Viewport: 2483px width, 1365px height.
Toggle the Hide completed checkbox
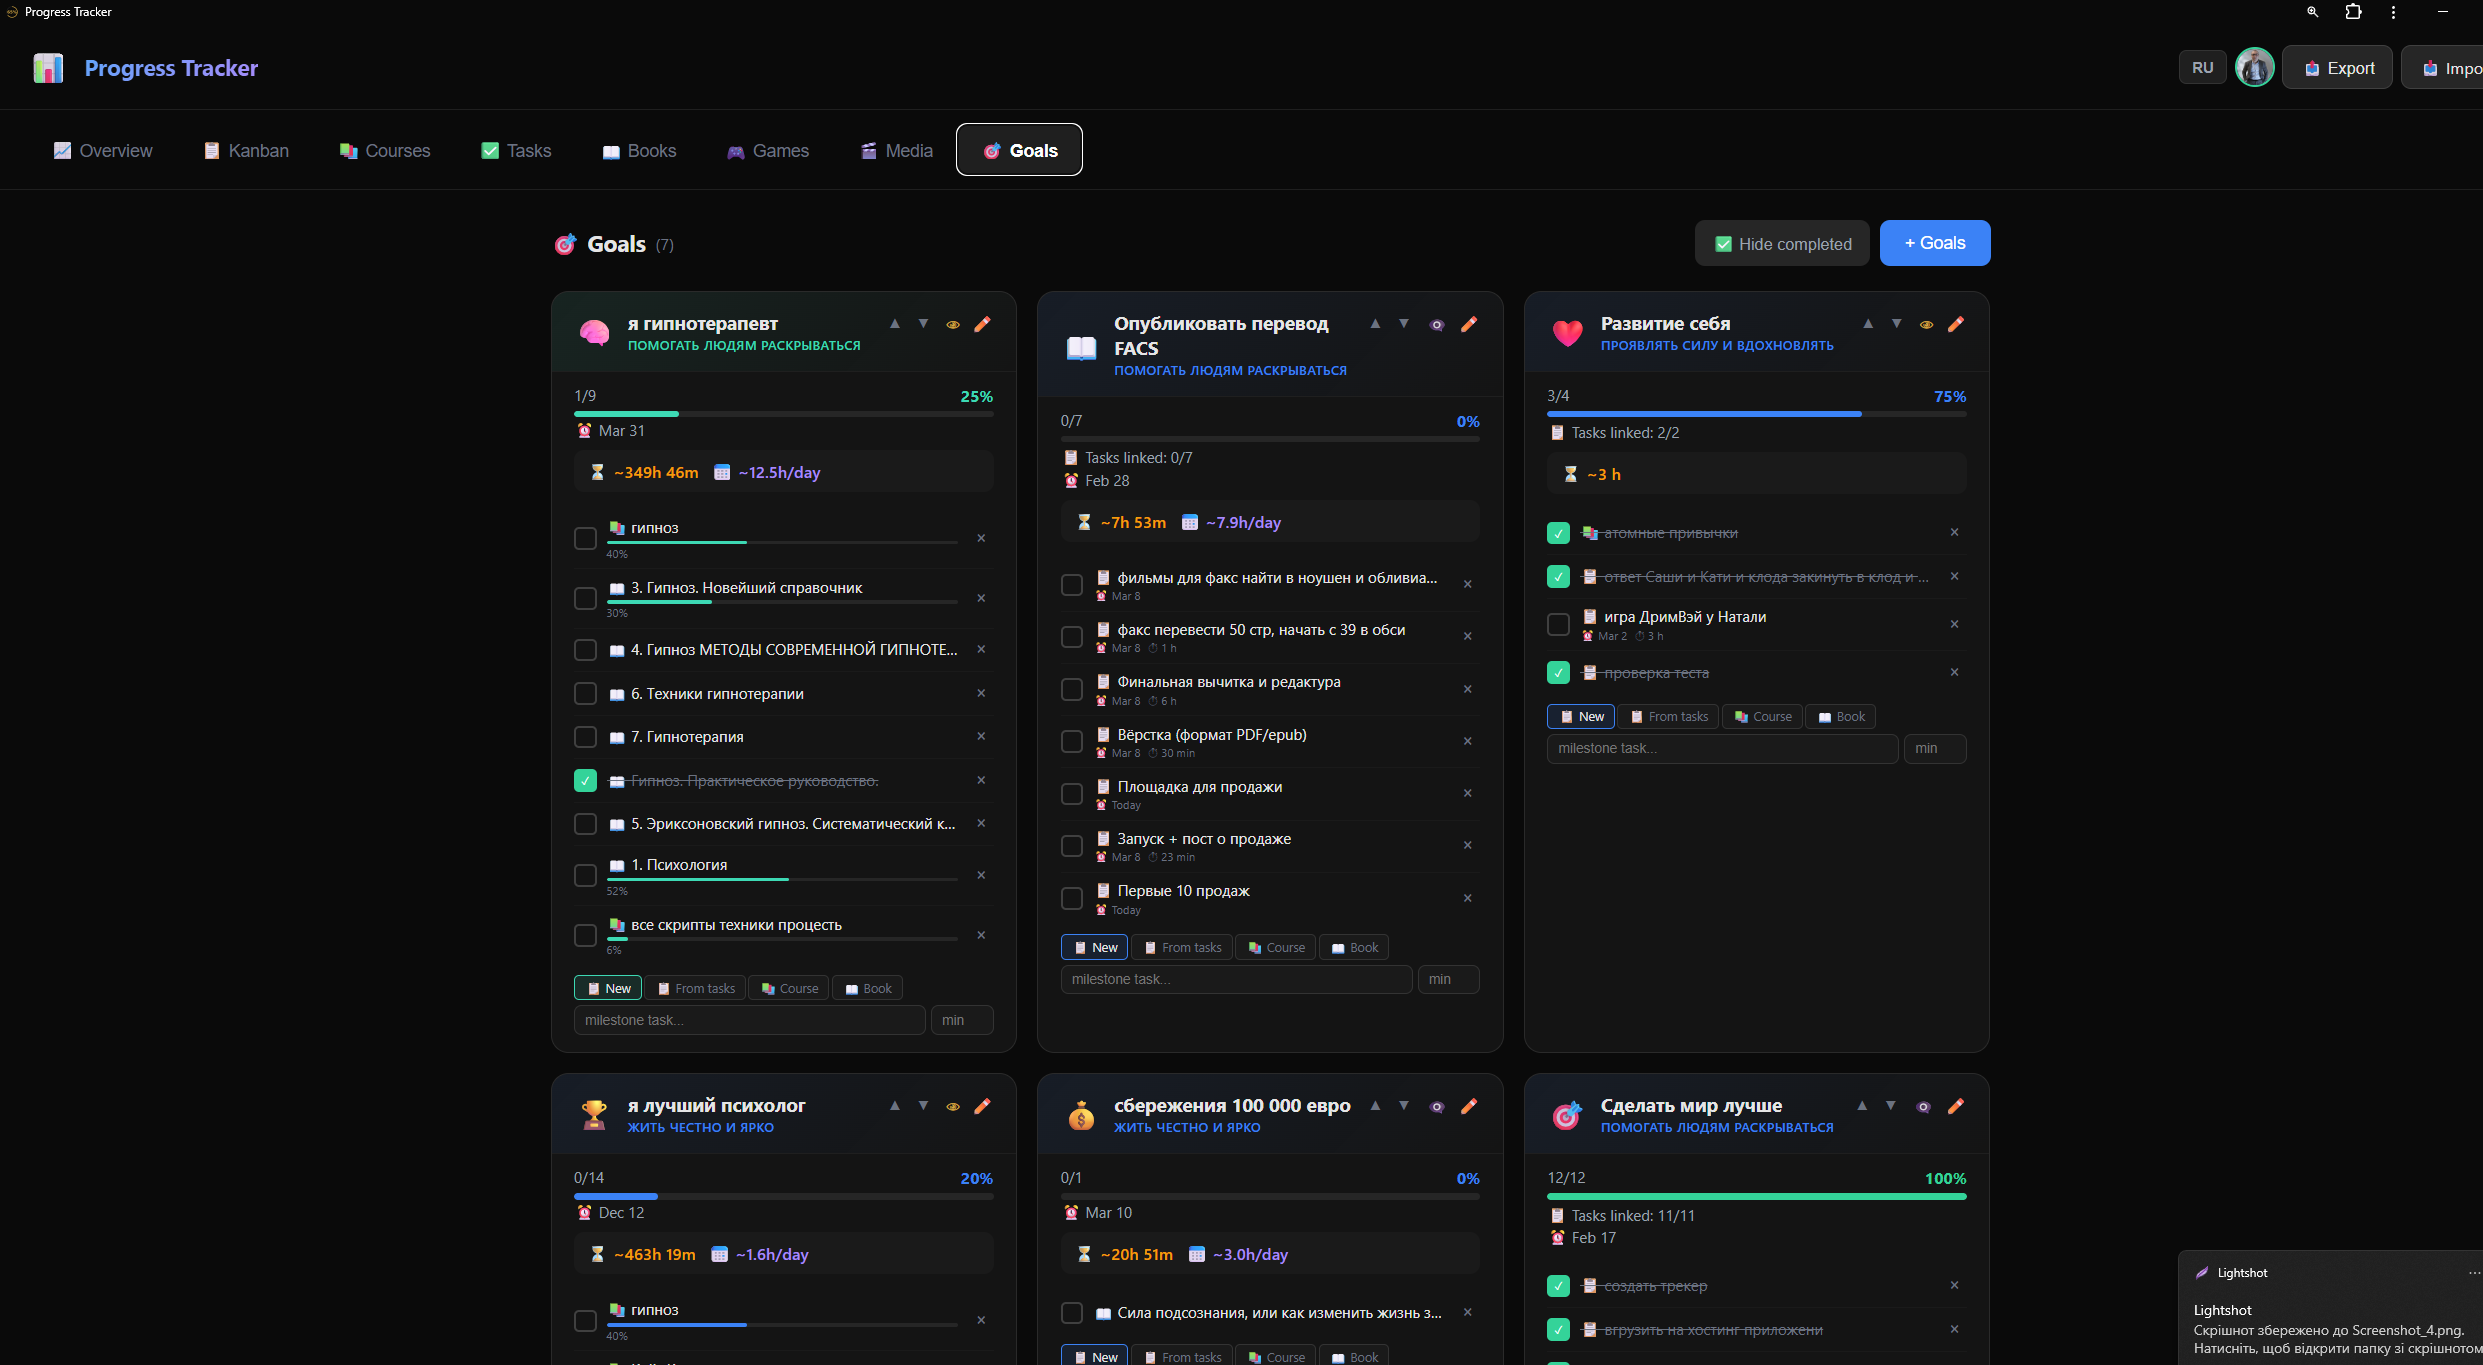[1722, 243]
